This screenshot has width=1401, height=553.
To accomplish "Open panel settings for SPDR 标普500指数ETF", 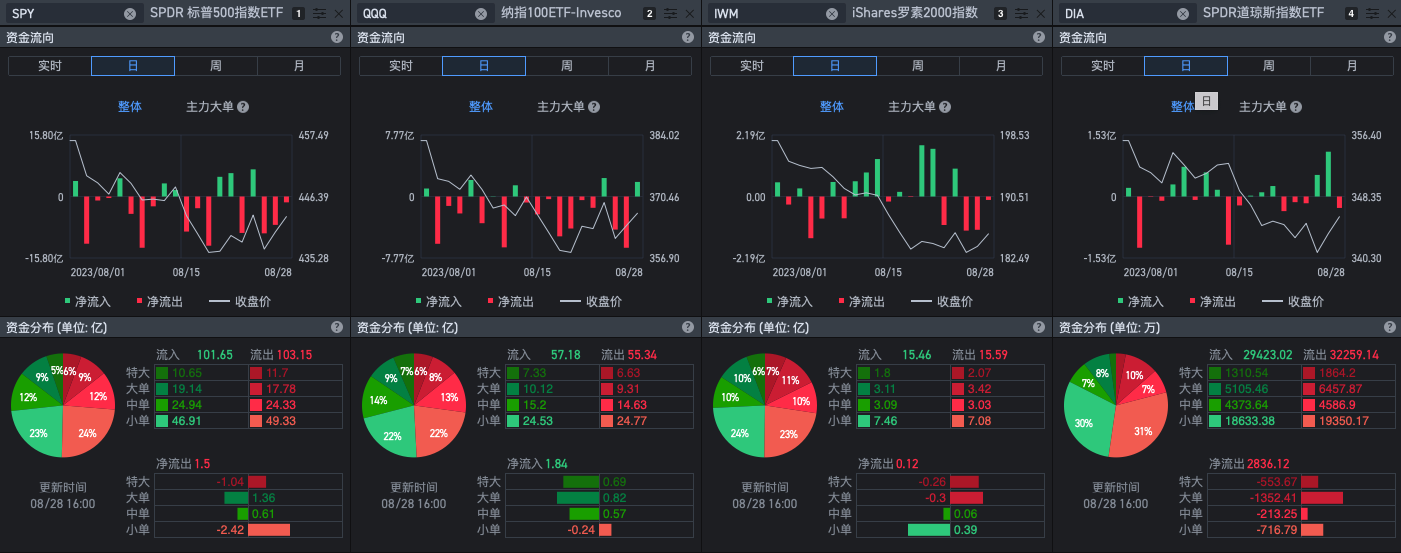I will coord(320,14).
